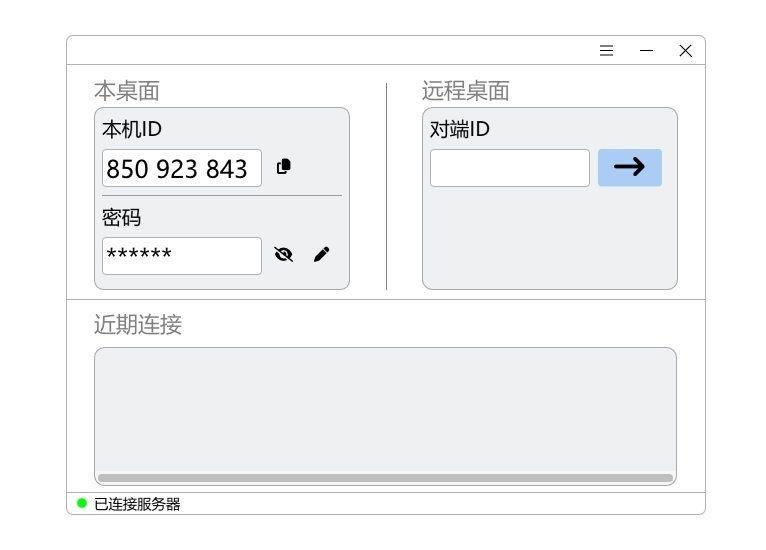
Task: Click the horizontal scrollbar in recent connections
Action: (x=384, y=478)
